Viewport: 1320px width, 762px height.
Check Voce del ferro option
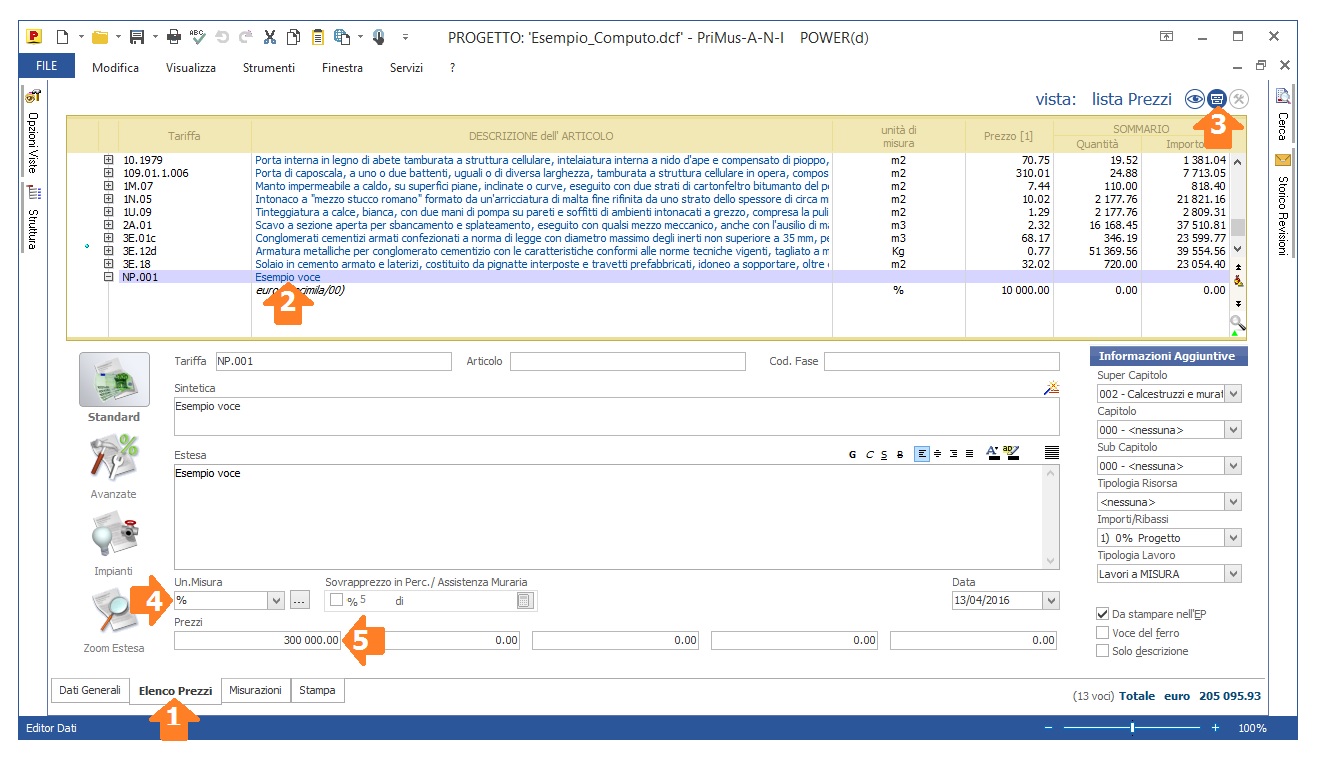pyautogui.click(x=1103, y=632)
